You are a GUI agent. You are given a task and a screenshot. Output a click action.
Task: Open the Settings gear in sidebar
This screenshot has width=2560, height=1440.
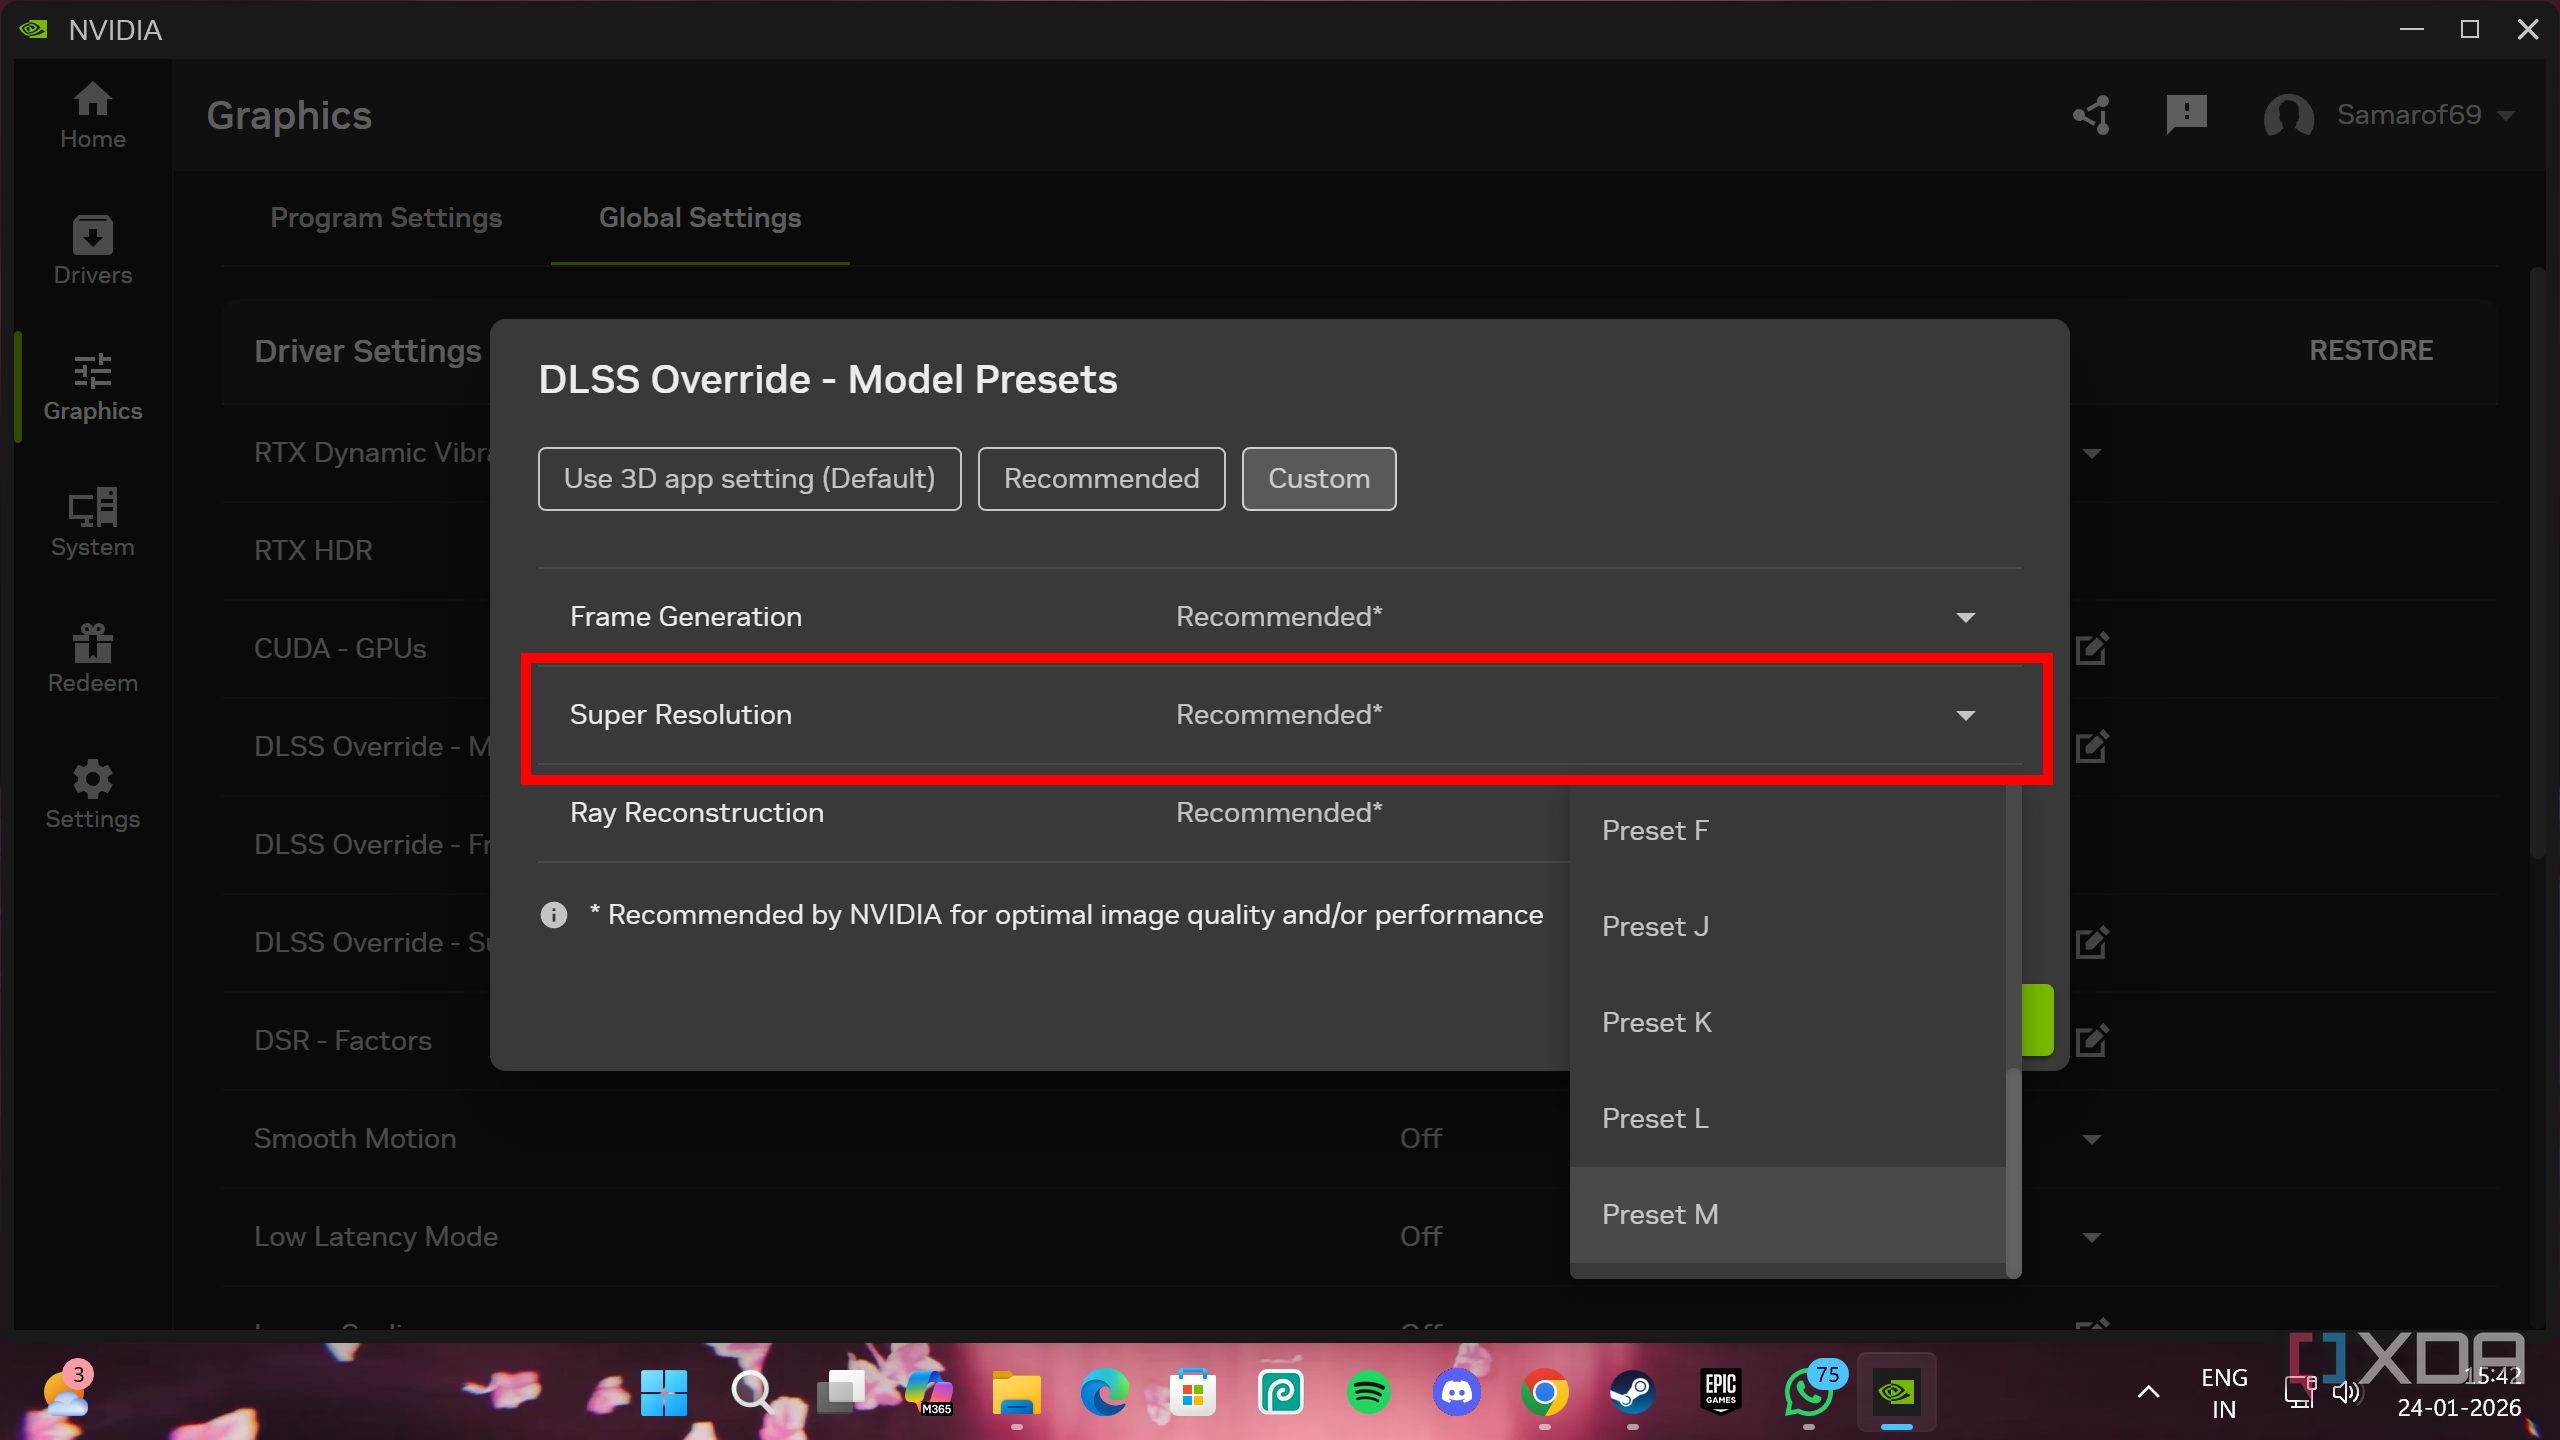click(x=92, y=795)
